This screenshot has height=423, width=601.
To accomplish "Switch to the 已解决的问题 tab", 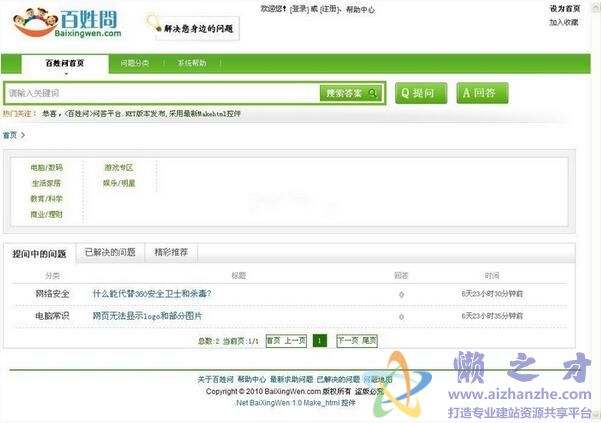I will pyautogui.click(x=110, y=253).
